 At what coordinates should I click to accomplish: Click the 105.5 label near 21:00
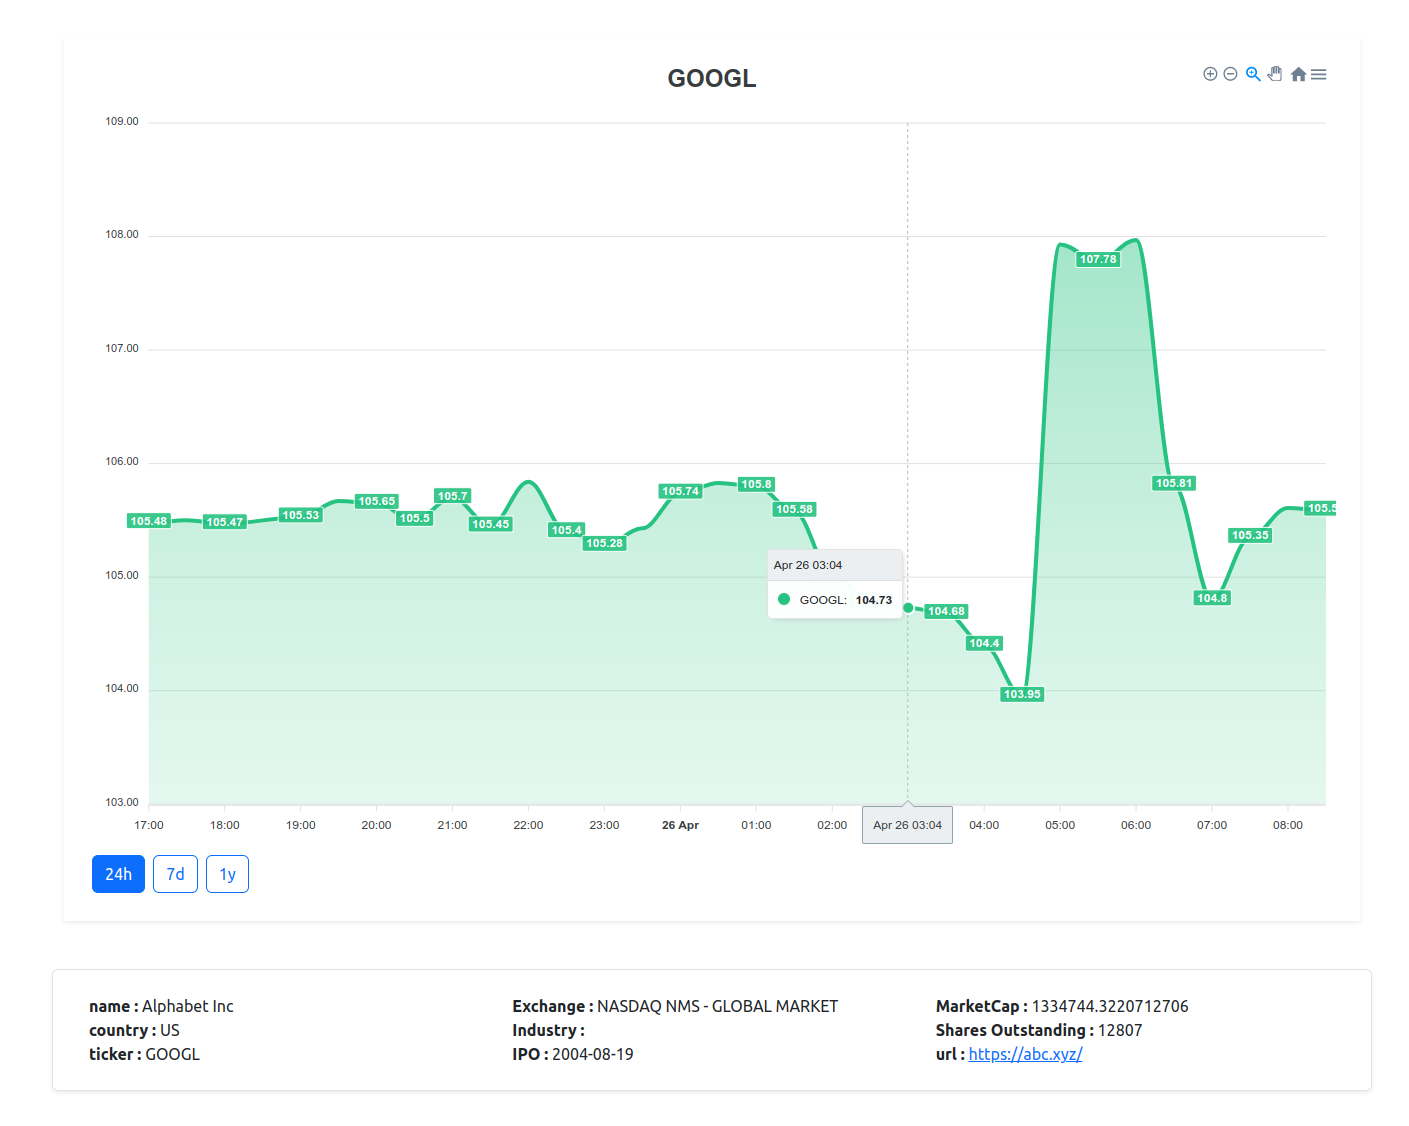tap(415, 518)
